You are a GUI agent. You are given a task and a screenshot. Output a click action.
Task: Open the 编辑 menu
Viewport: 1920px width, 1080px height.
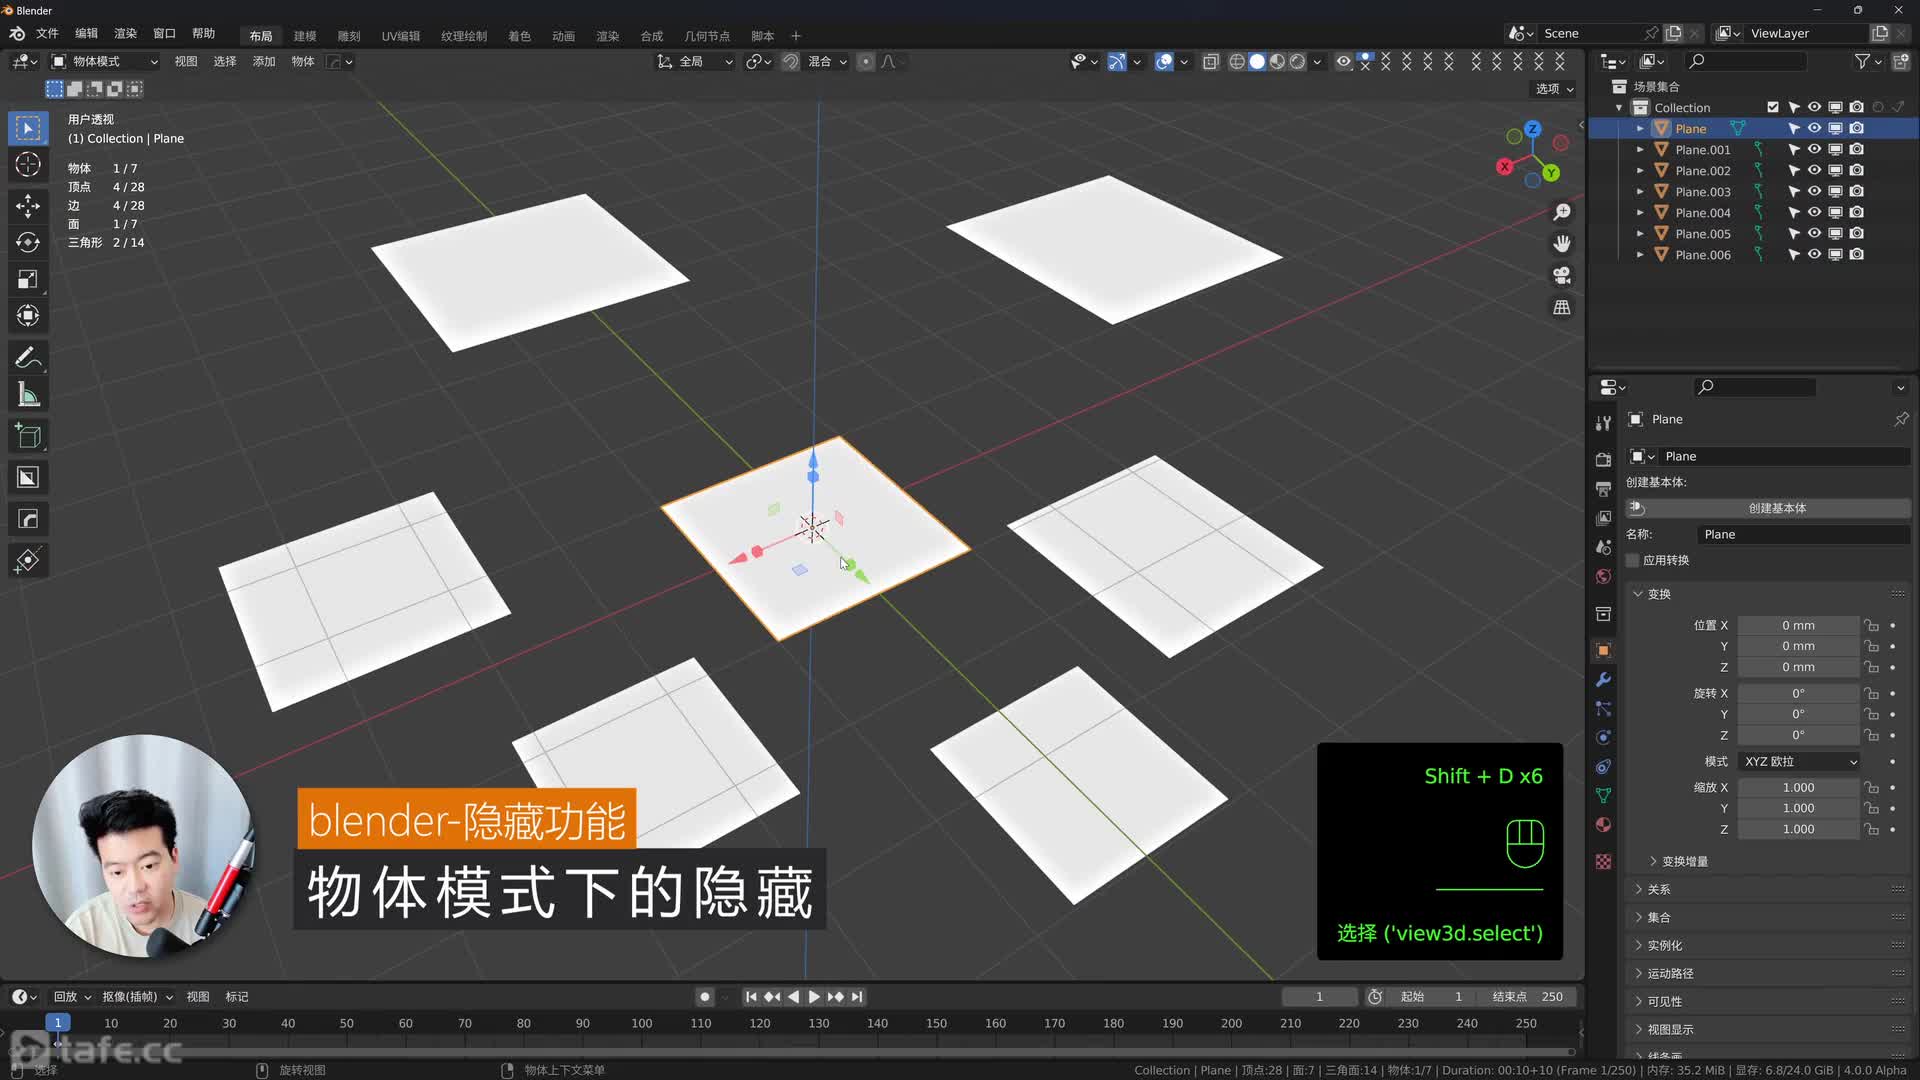tap(87, 33)
